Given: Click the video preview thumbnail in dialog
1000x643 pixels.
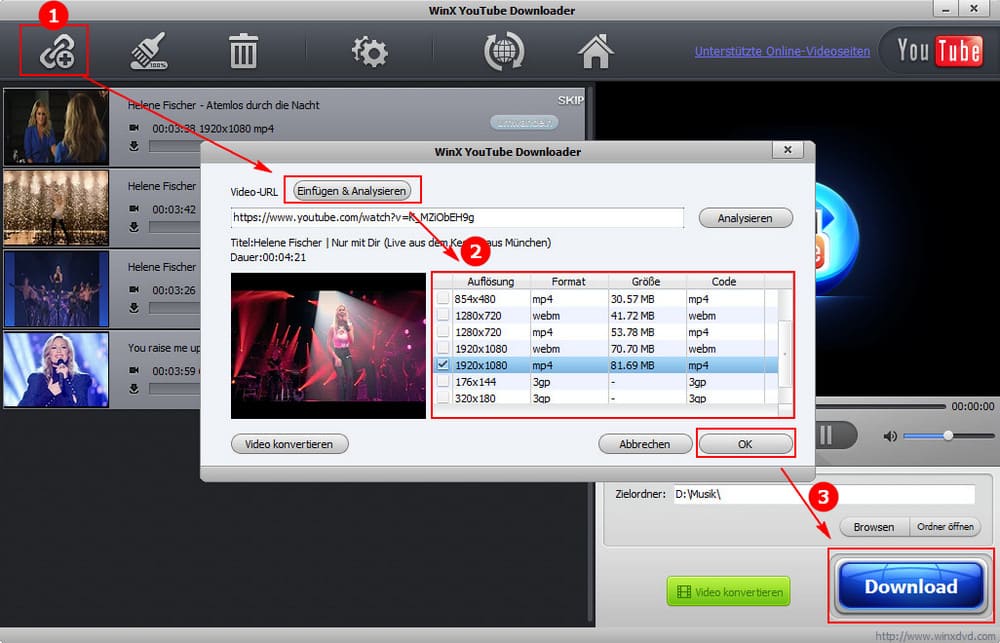Looking at the screenshot, I should [x=328, y=346].
